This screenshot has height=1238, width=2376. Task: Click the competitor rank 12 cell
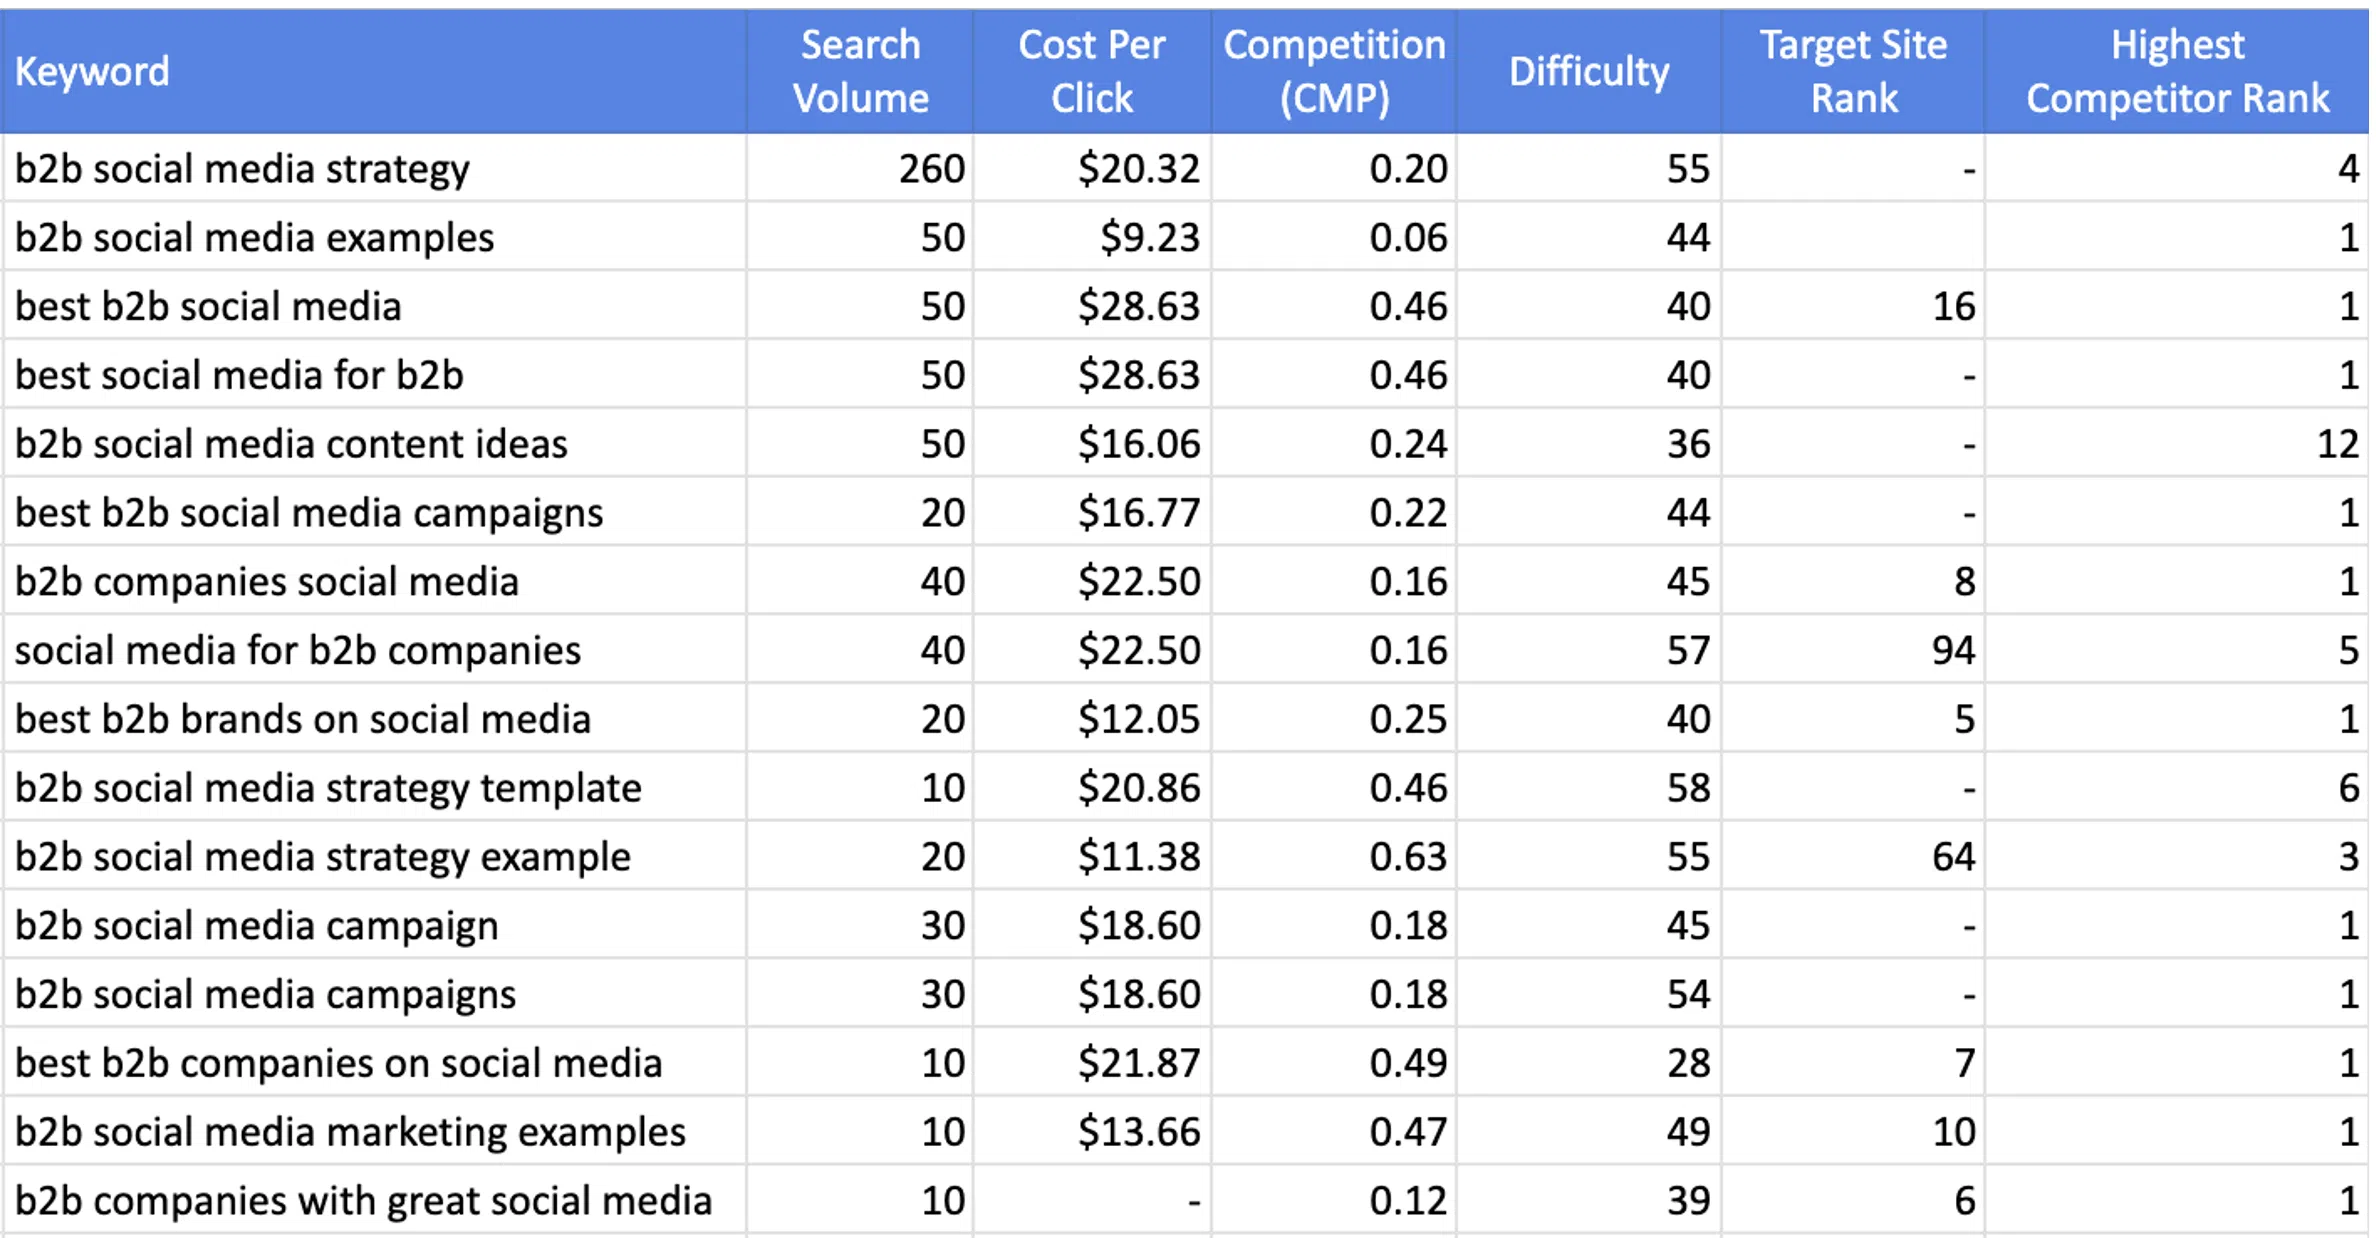click(2177, 444)
